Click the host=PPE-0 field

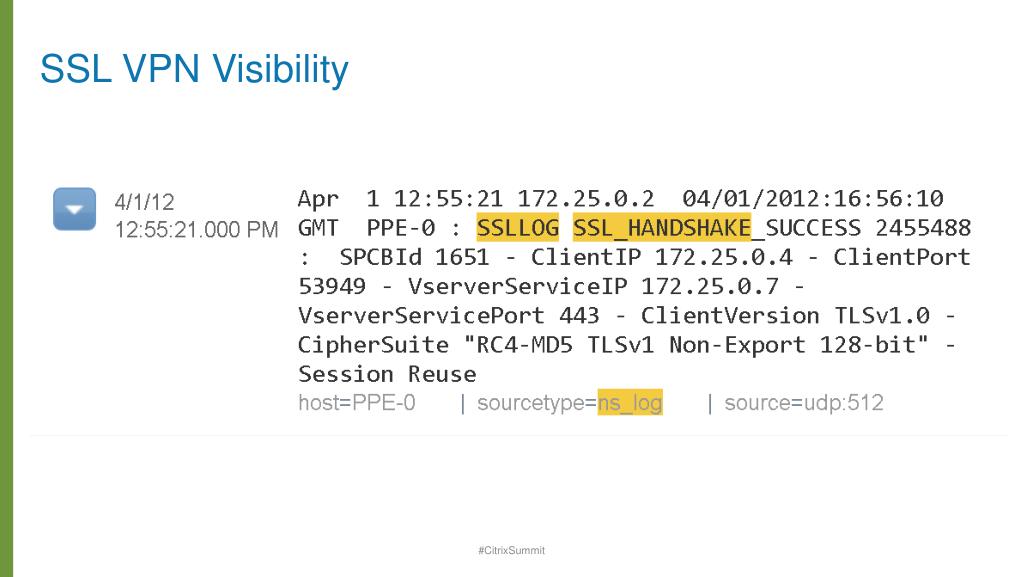click(x=357, y=403)
